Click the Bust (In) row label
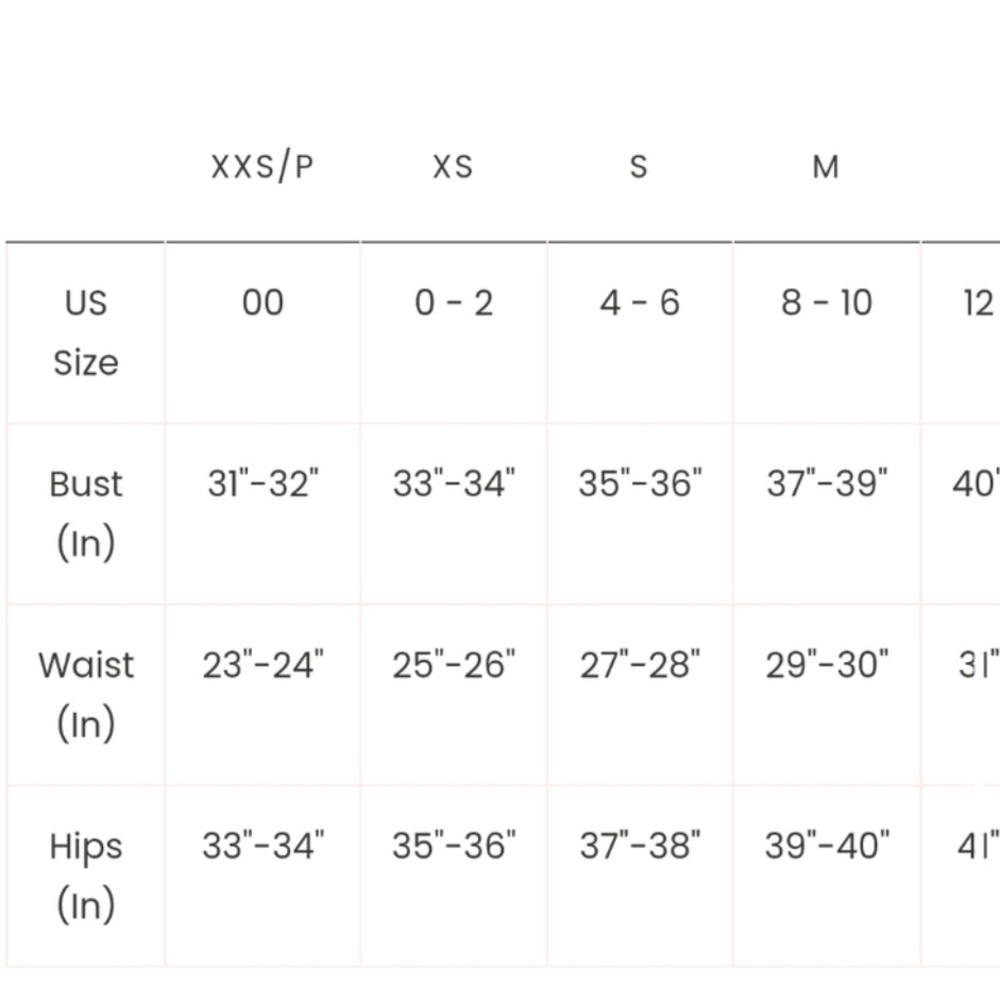Screen dimensions: 1000x1000 pos(85,513)
